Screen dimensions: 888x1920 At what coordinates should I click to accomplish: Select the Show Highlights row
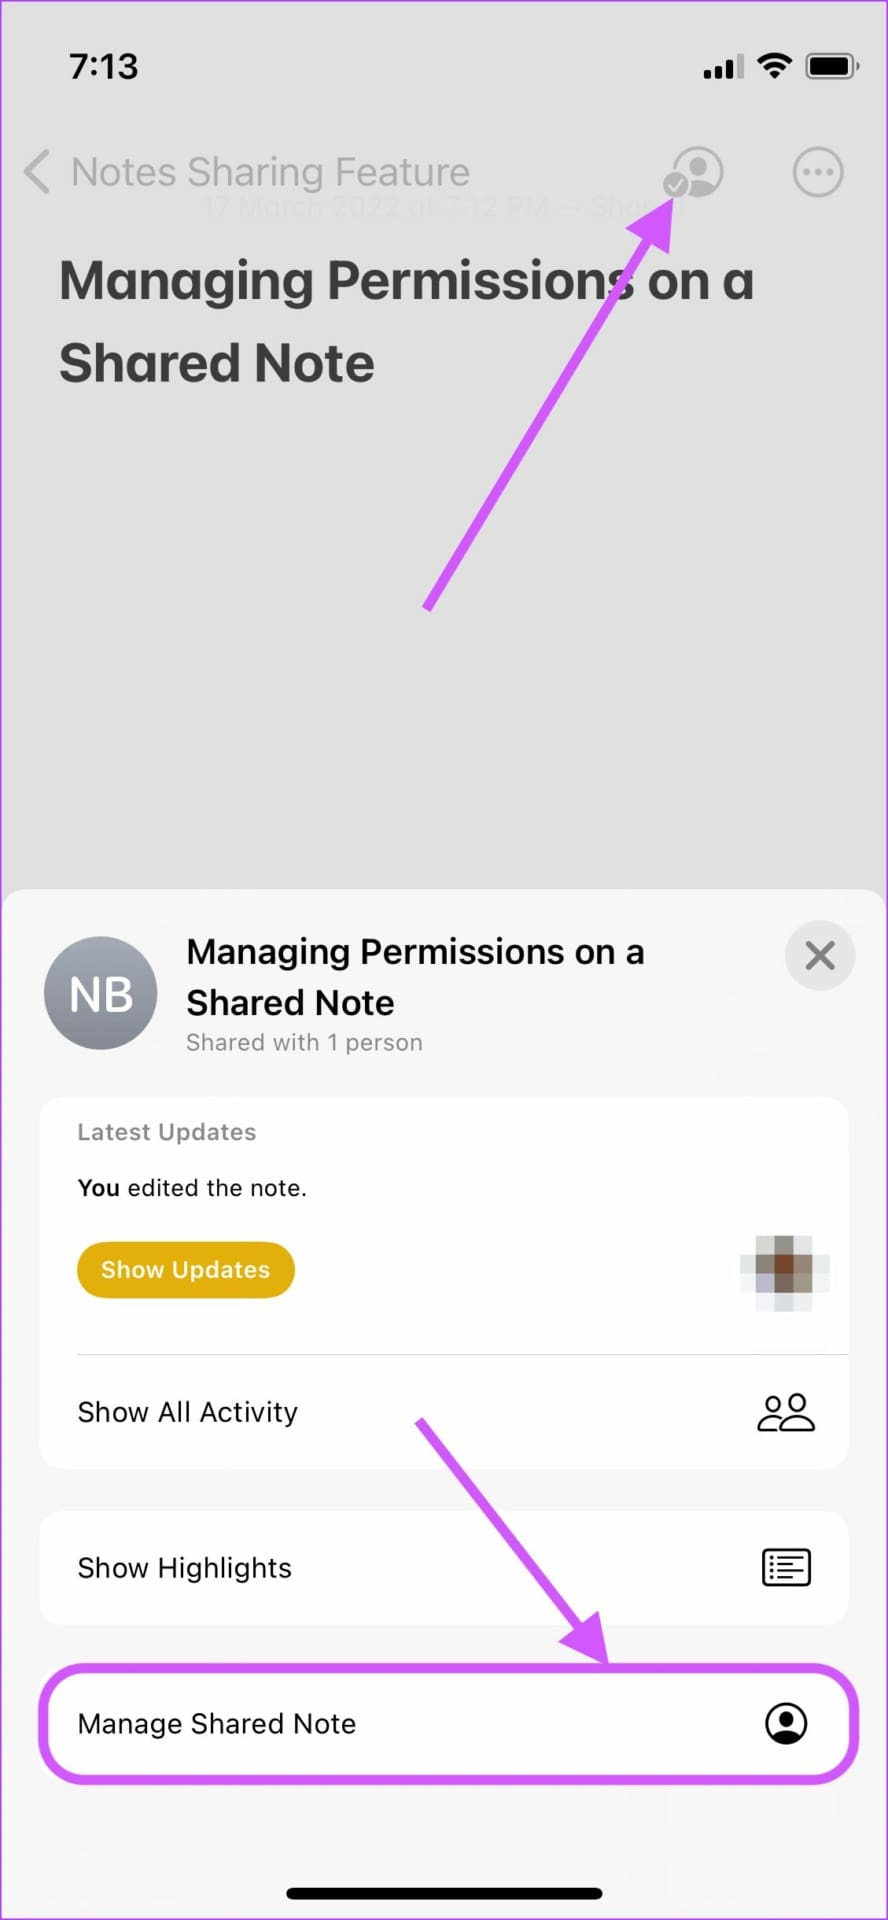pos(300,1567)
